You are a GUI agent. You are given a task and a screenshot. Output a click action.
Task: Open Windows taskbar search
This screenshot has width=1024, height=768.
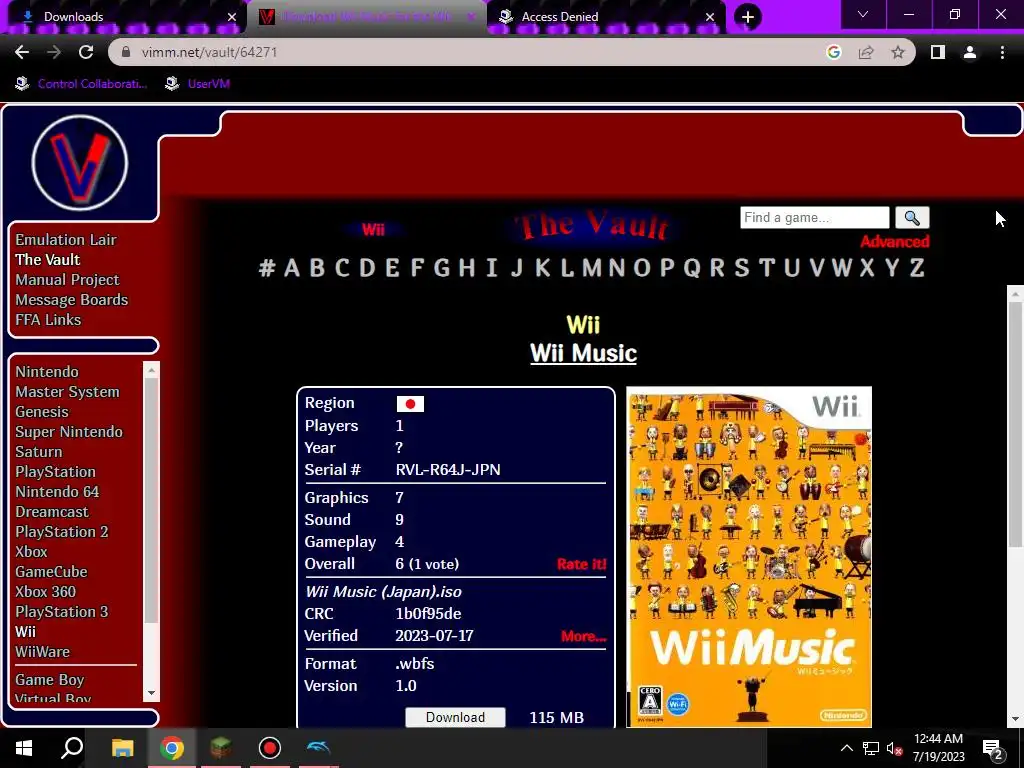tap(72, 748)
